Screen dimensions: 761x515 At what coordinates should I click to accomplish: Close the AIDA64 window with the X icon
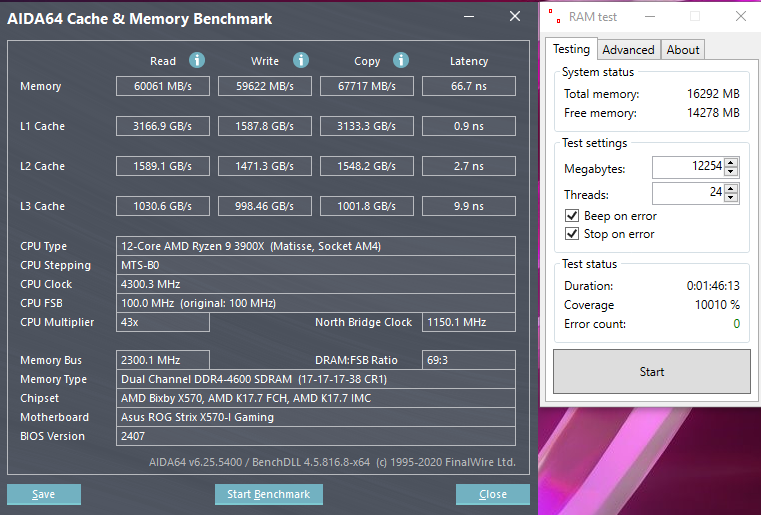coord(515,17)
